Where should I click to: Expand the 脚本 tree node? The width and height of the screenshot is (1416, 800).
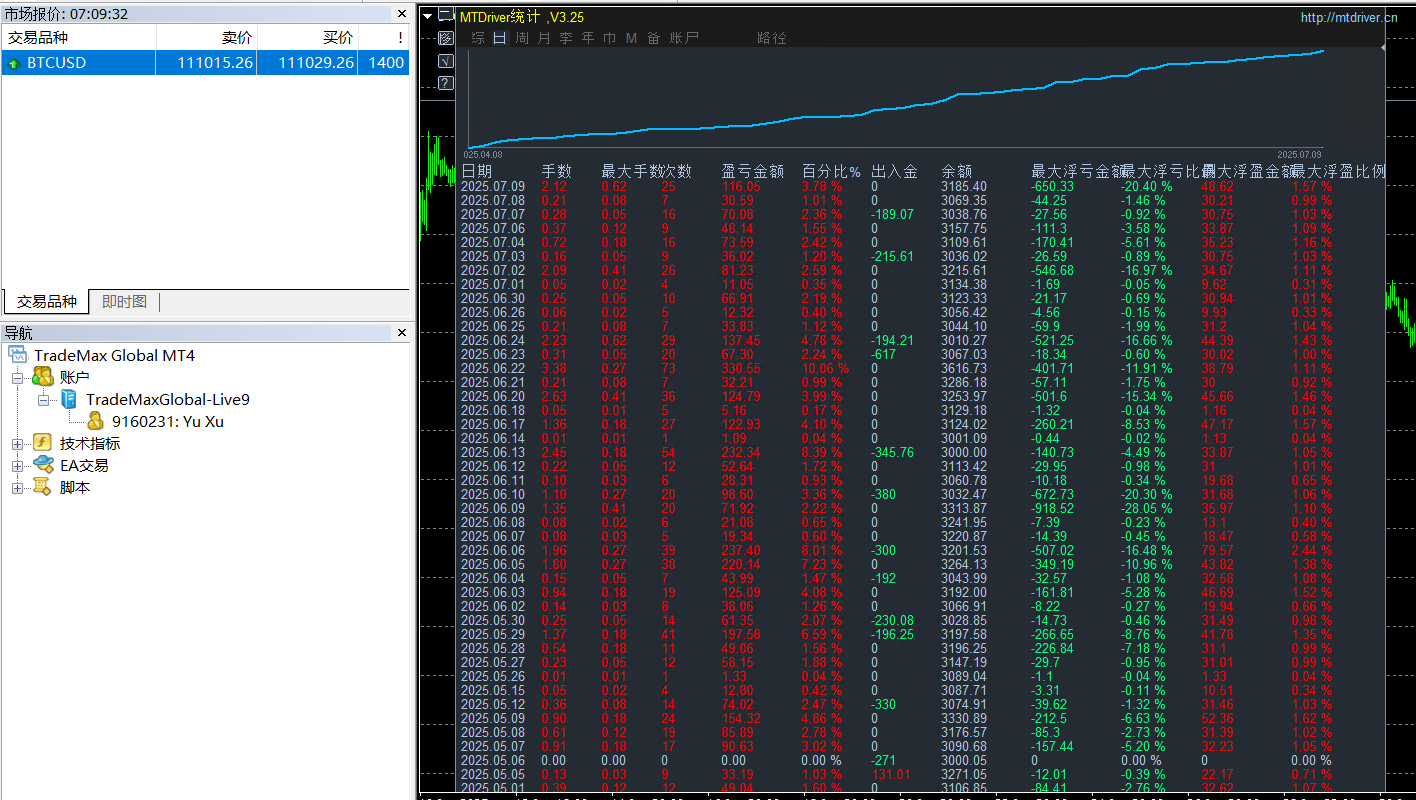coord(17,488)
